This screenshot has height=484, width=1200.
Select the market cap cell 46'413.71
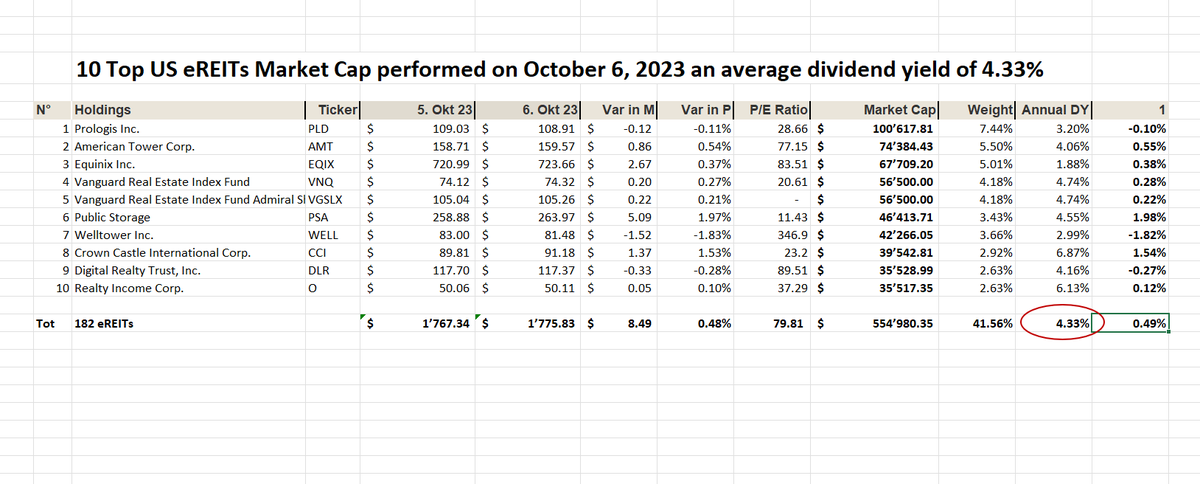point(904,217)
